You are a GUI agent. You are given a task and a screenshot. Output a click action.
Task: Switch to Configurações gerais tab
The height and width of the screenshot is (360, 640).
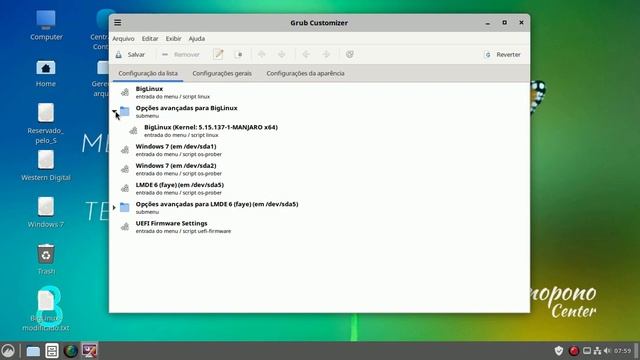point(222,73)
